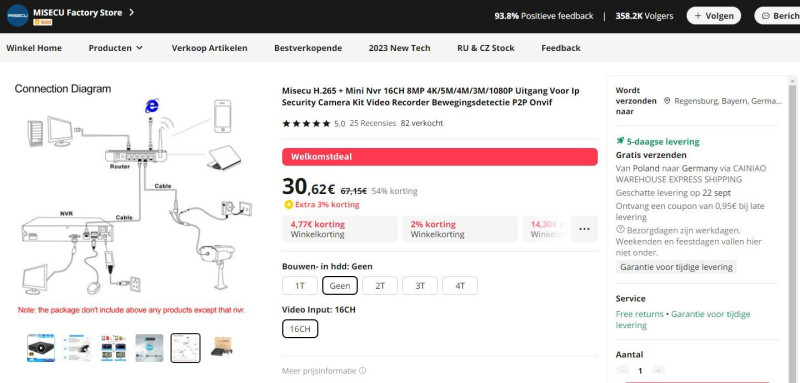This screenshot has width=800, height=383.
Task: Expand the Producten dropdown menu
Action: coord(116,48)
